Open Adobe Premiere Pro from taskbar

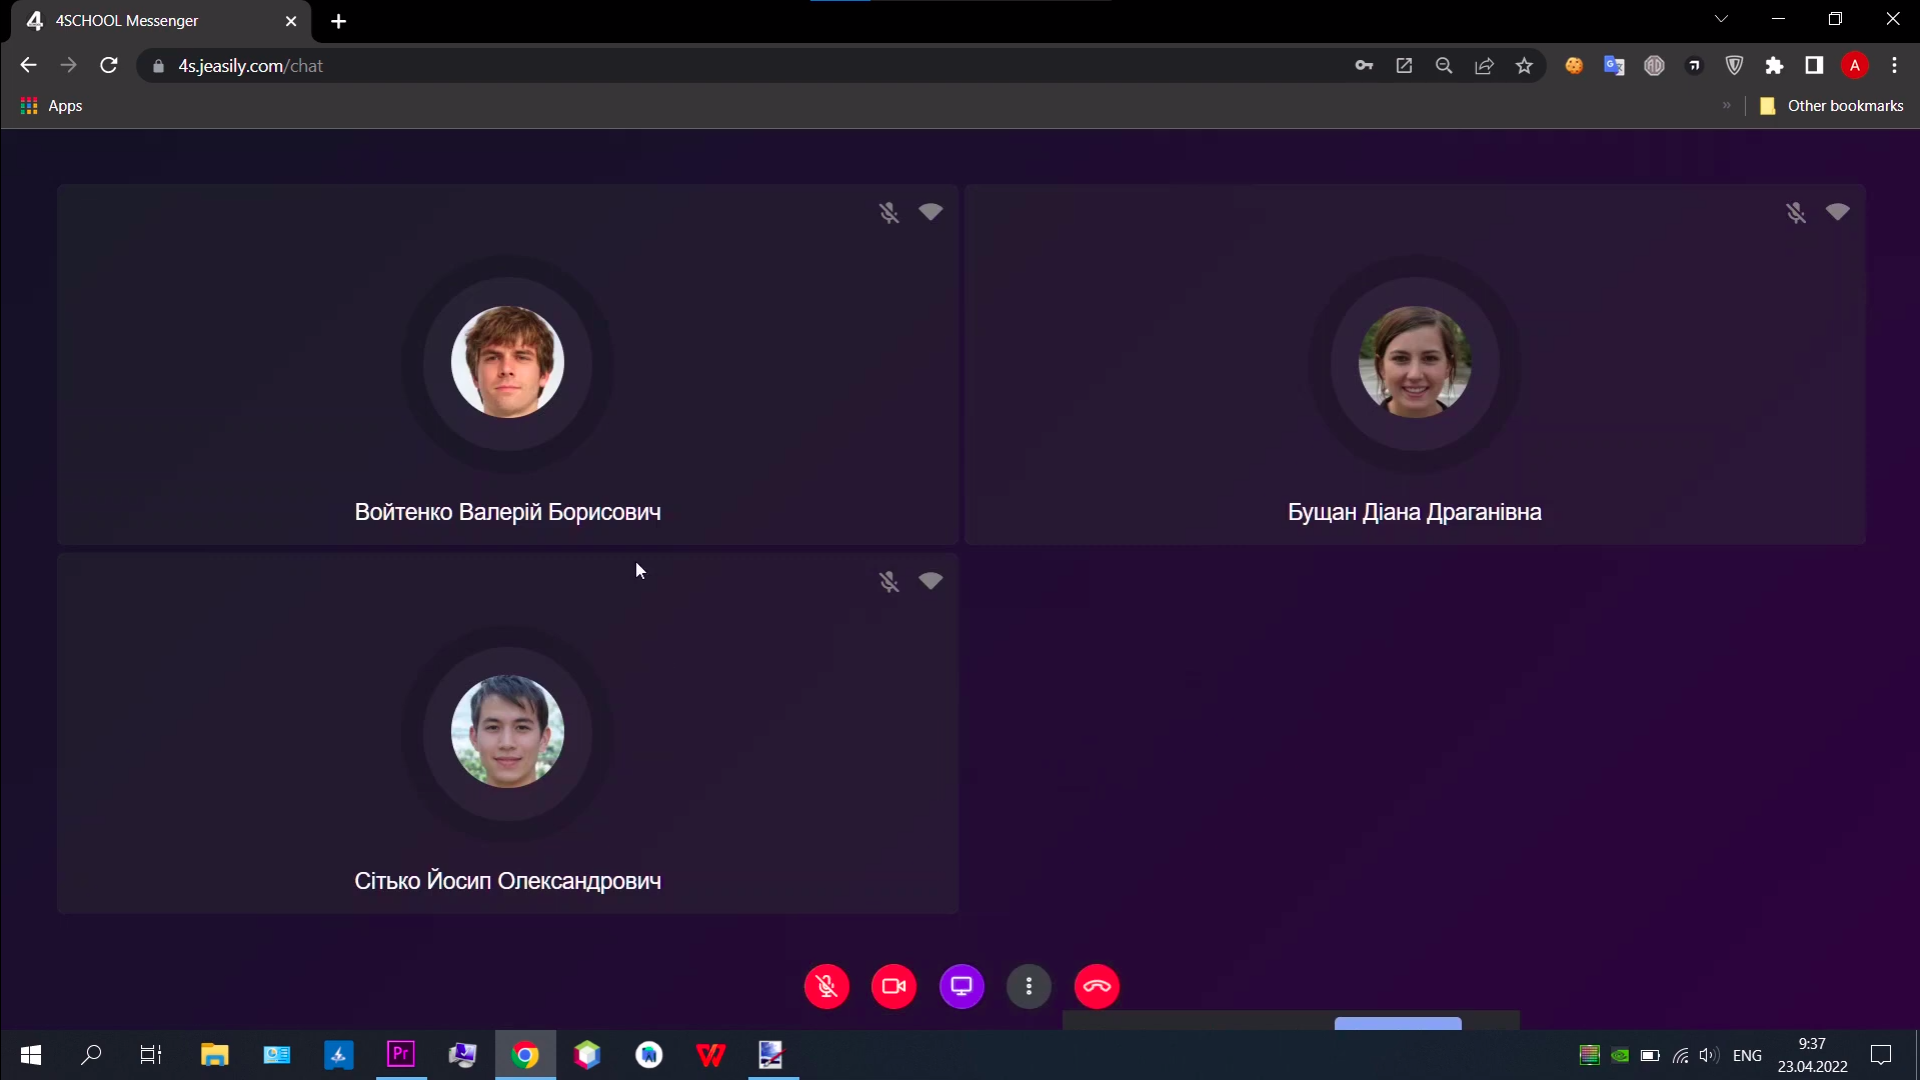coord(401,1054)
